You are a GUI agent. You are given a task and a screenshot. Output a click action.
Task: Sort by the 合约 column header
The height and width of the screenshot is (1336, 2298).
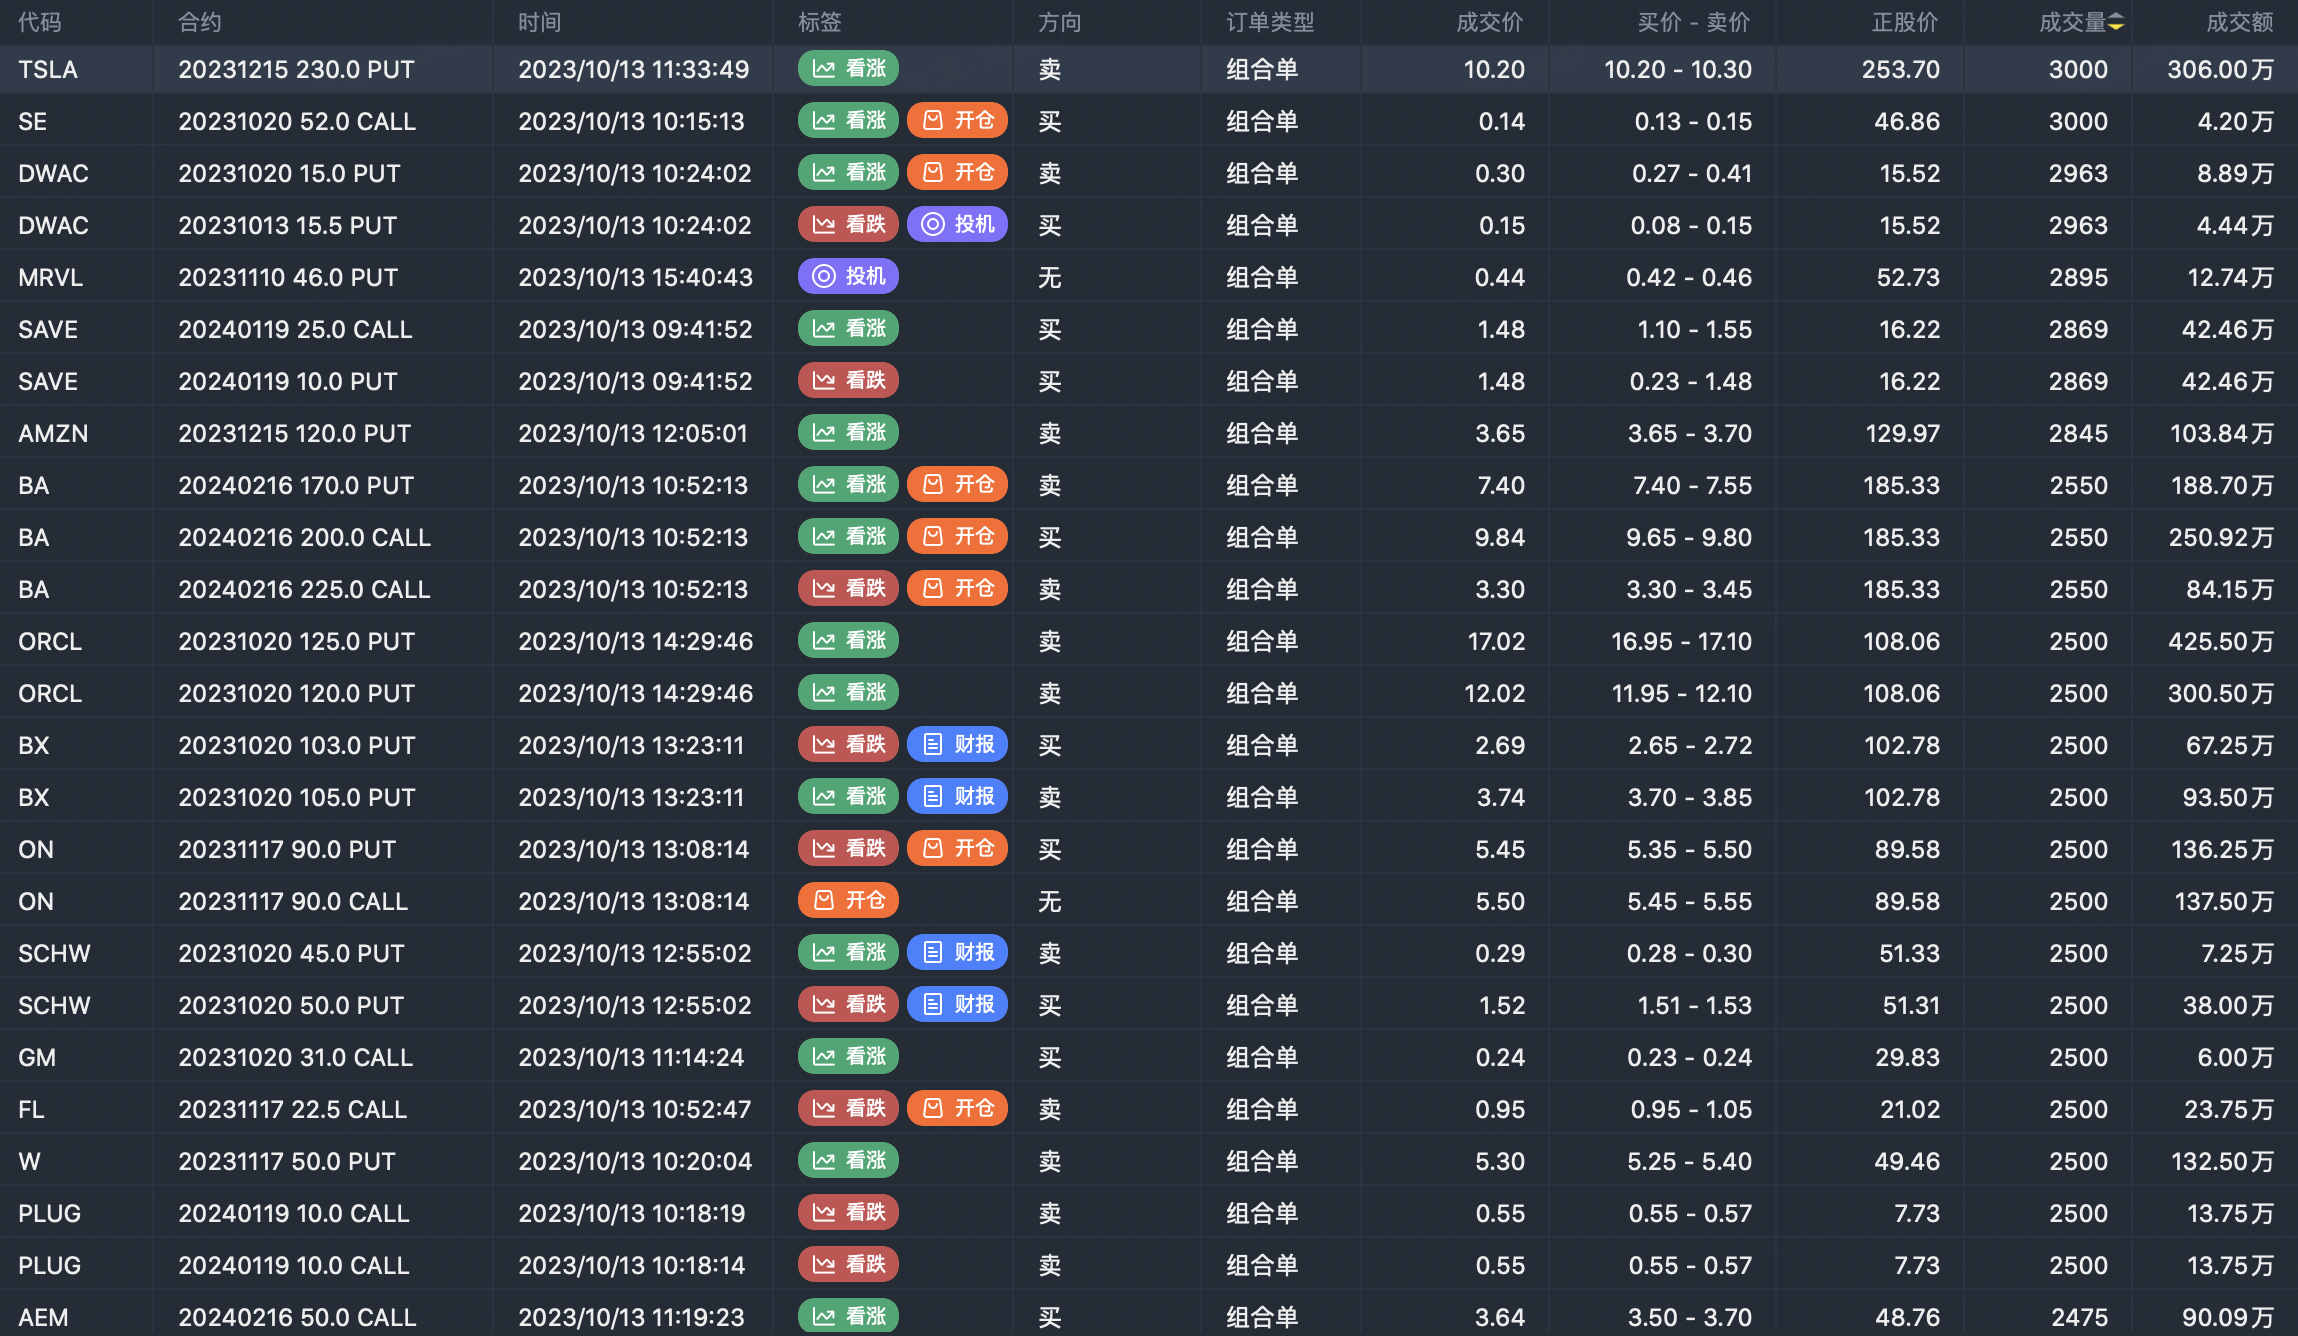[x=200, y=23]
